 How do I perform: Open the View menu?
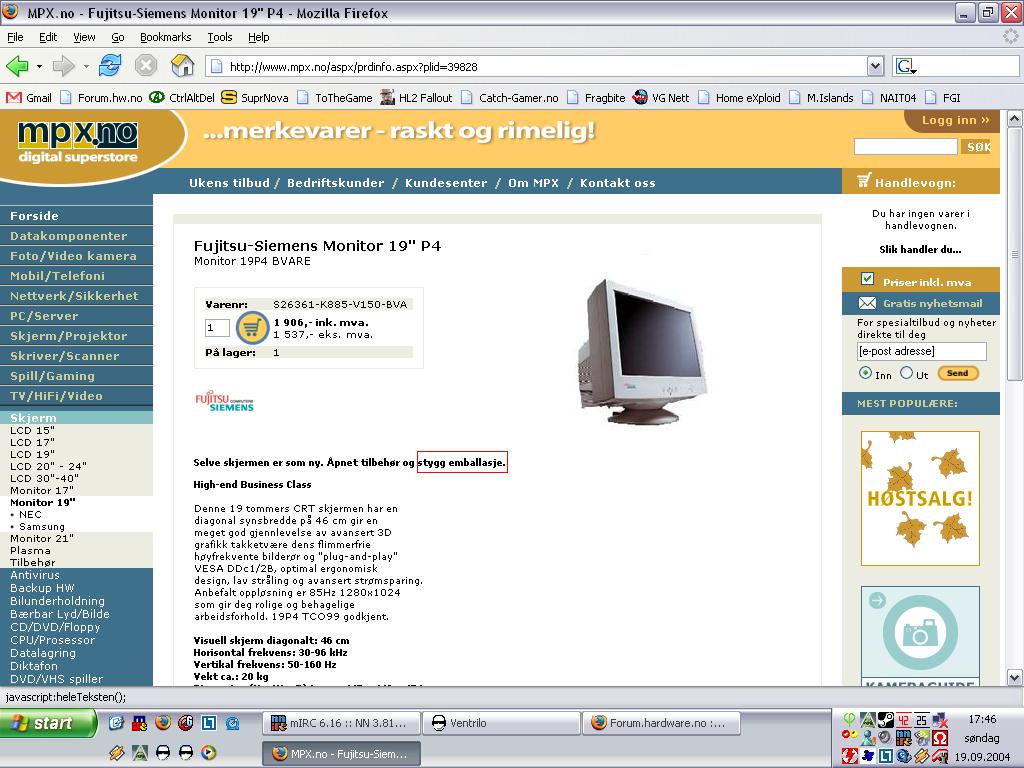(x=84, y=37)
